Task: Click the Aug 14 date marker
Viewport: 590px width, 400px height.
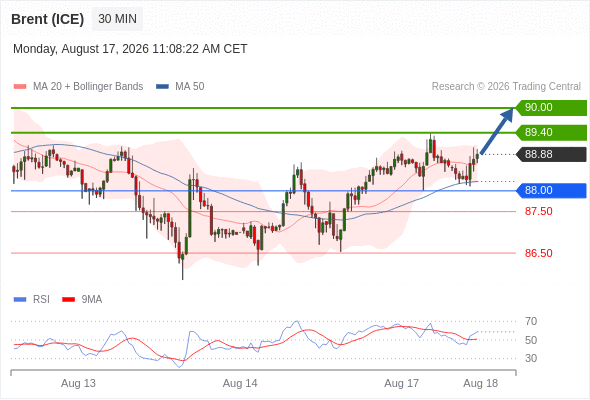Action: pos(240,383)
